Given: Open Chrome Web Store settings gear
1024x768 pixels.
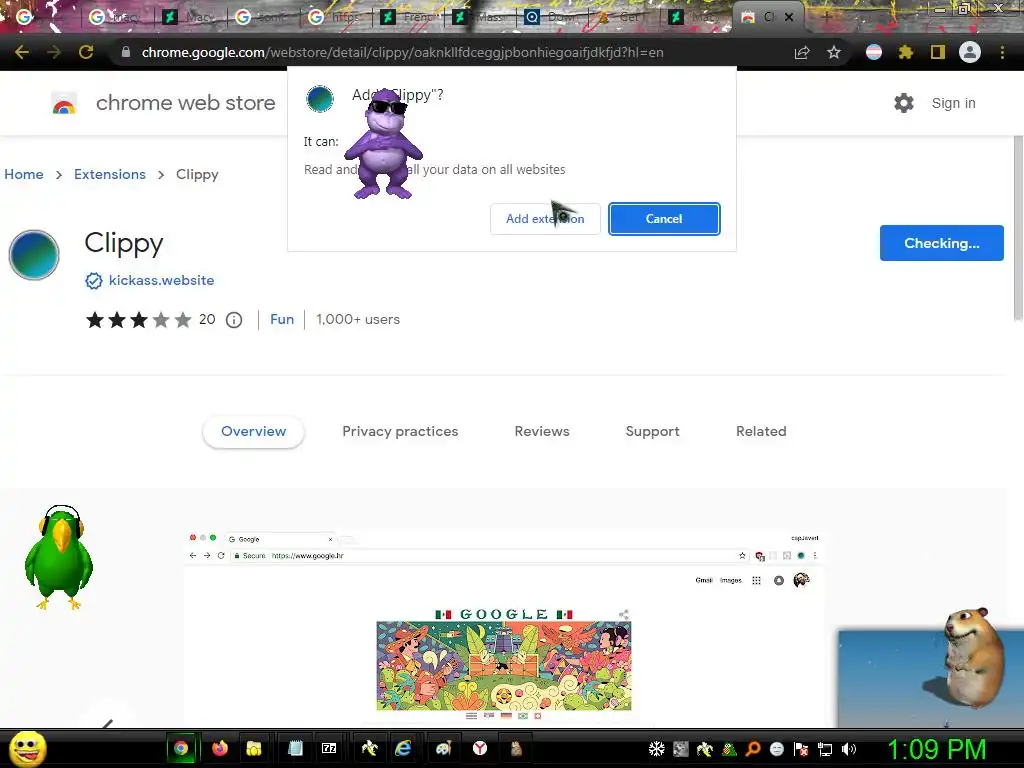Looking at the screenshot, I should (904, 103).
